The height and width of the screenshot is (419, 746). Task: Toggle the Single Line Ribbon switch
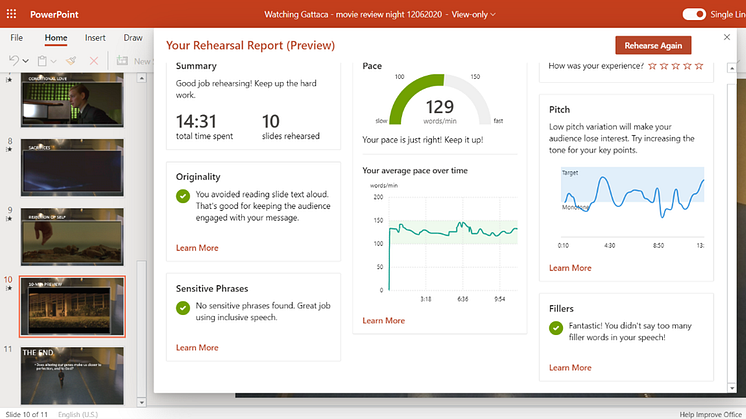(x=694, y=15)
